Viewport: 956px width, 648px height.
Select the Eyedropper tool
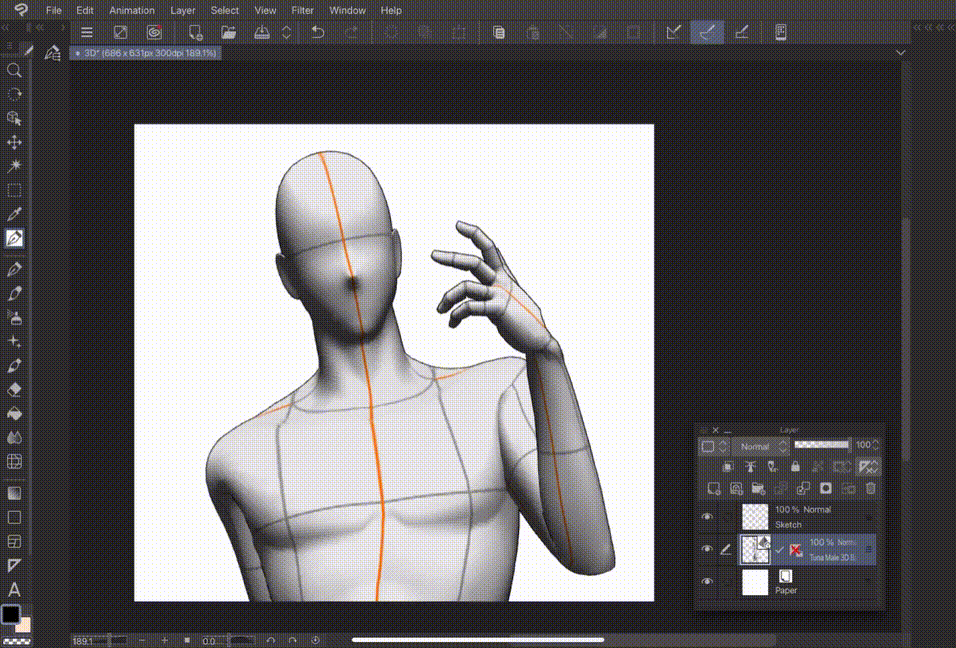coord(15,214)
